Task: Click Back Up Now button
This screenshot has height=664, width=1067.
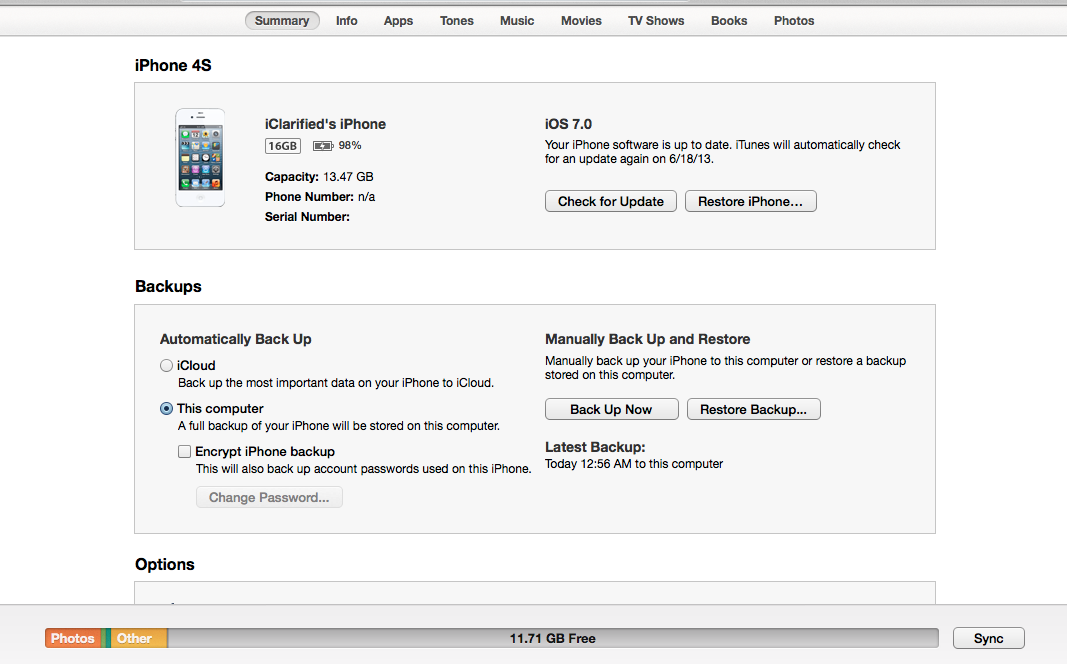Action: 611,410
